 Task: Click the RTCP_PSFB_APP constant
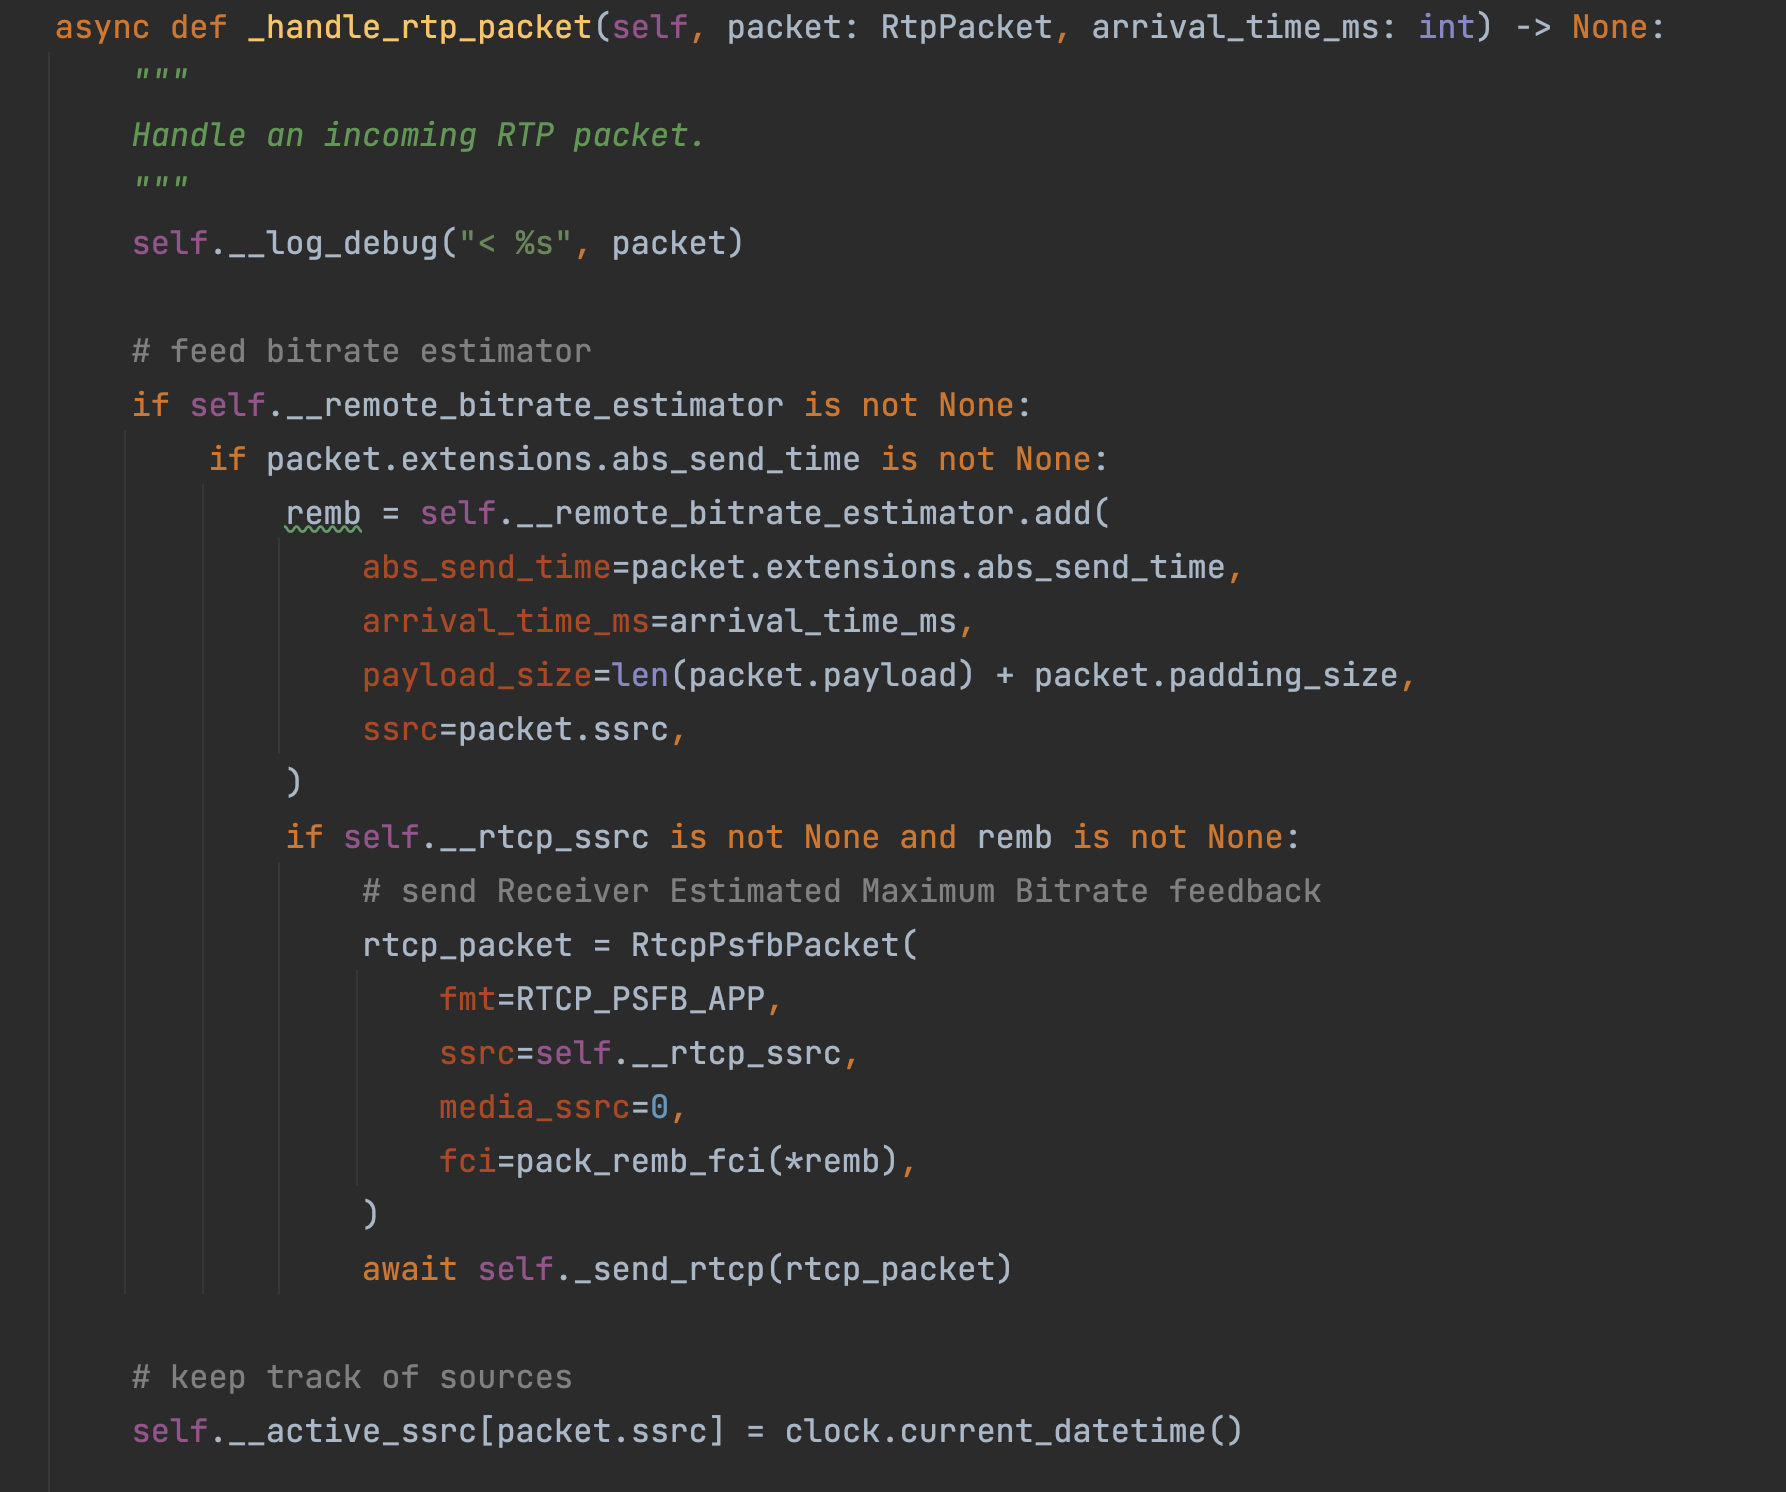(640, 999)
